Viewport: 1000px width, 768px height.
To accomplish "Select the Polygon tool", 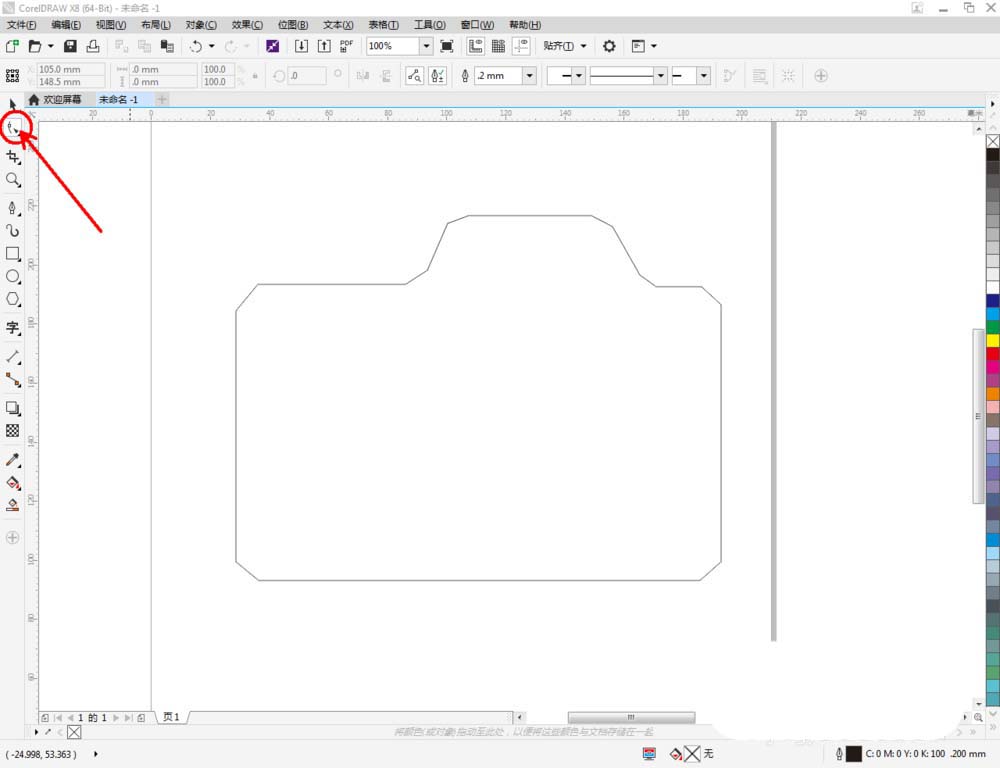I will click(x=13, y=299).
